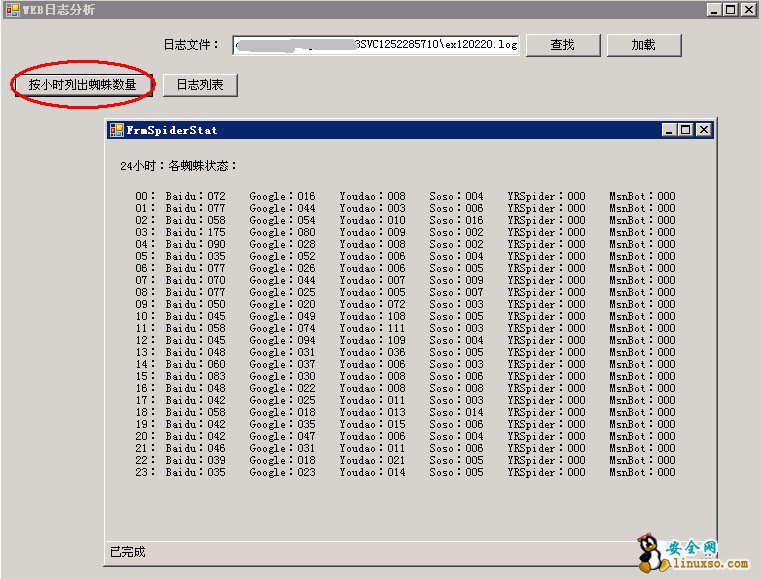This screenshot has width=761, height=579.
Task: Select Google: 047 in hour 20 row
Action: (x=282, y=436)
